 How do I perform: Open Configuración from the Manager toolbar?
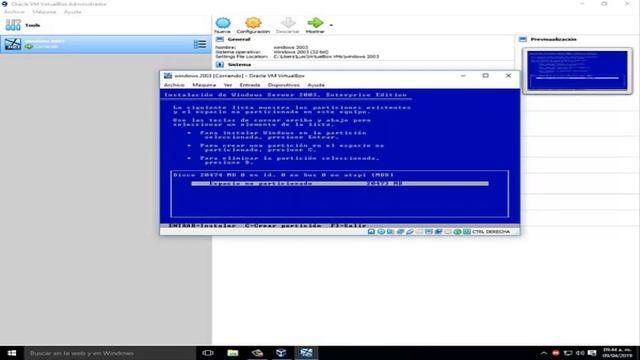[x=253, y=25]
